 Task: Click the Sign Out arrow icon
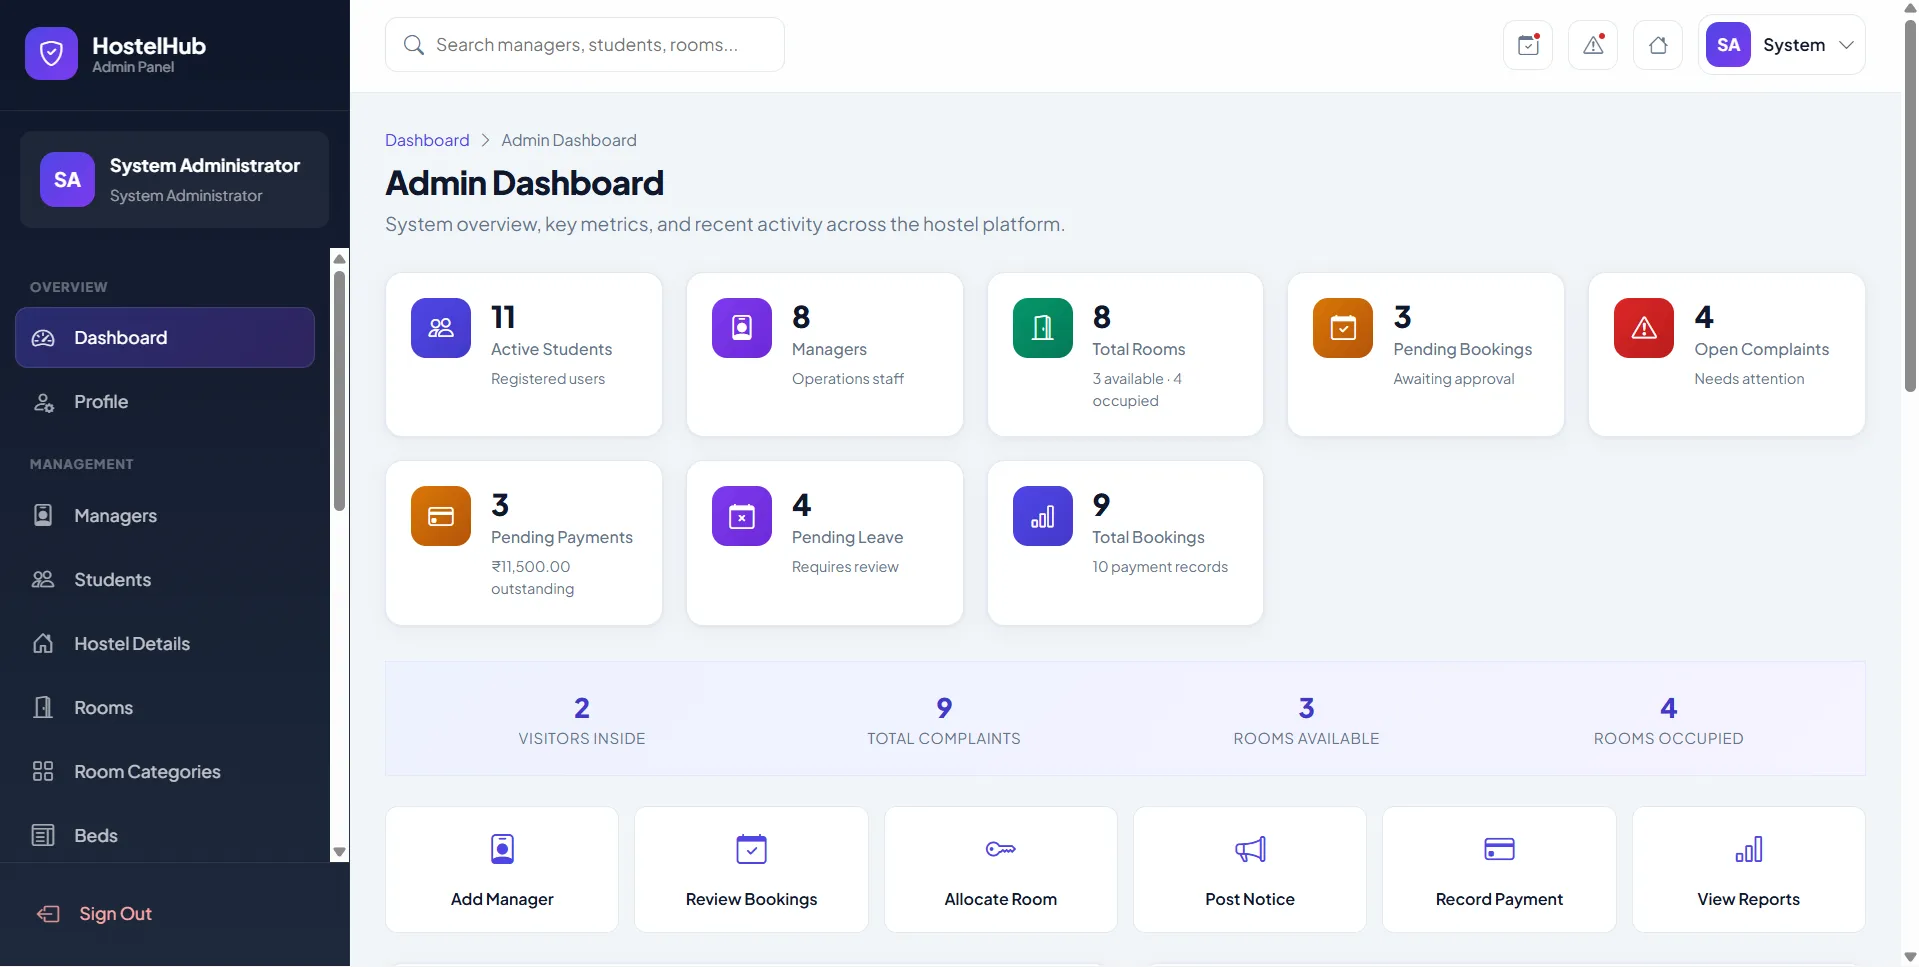[x=48, y=914]
